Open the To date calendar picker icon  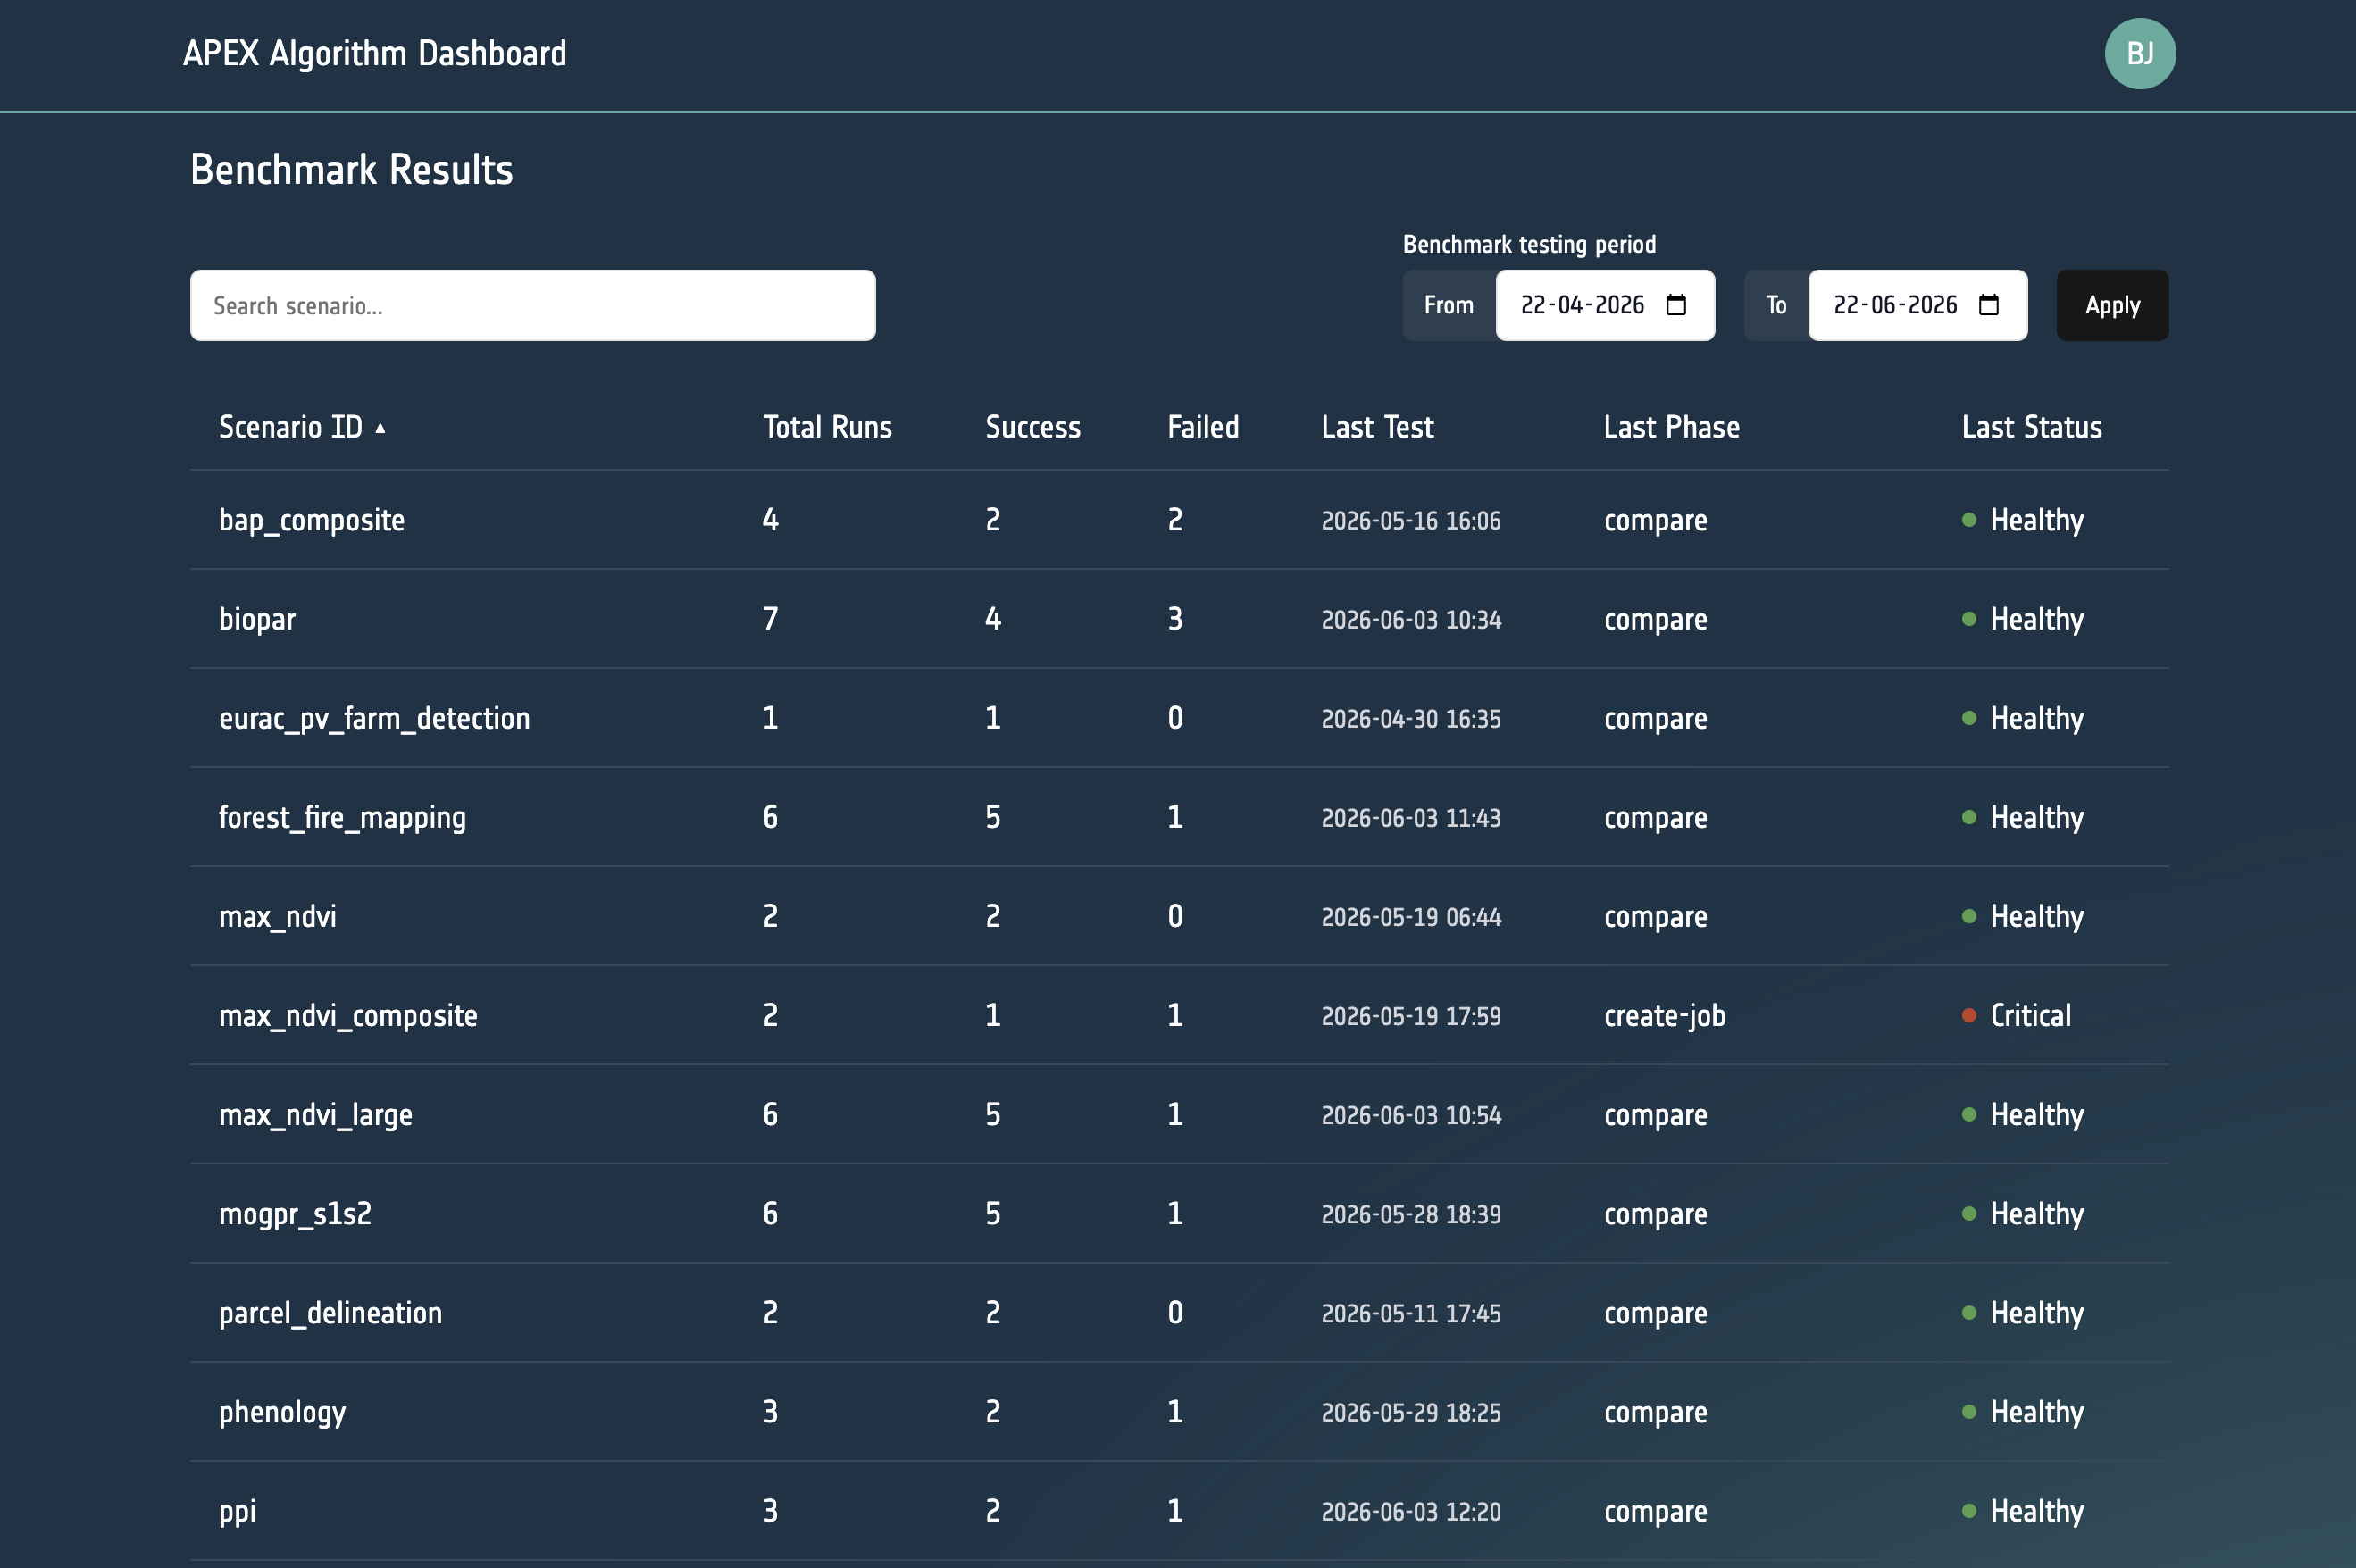pos(1989,305)
